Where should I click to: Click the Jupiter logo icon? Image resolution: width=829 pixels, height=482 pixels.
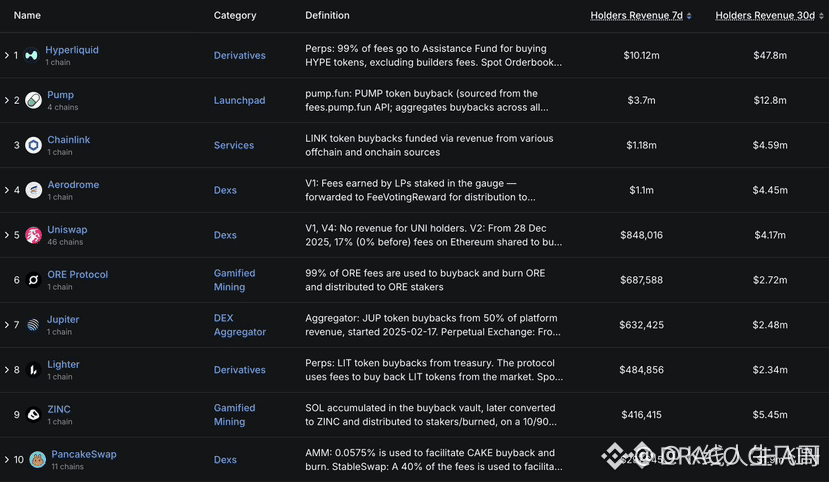click(33, 325)
